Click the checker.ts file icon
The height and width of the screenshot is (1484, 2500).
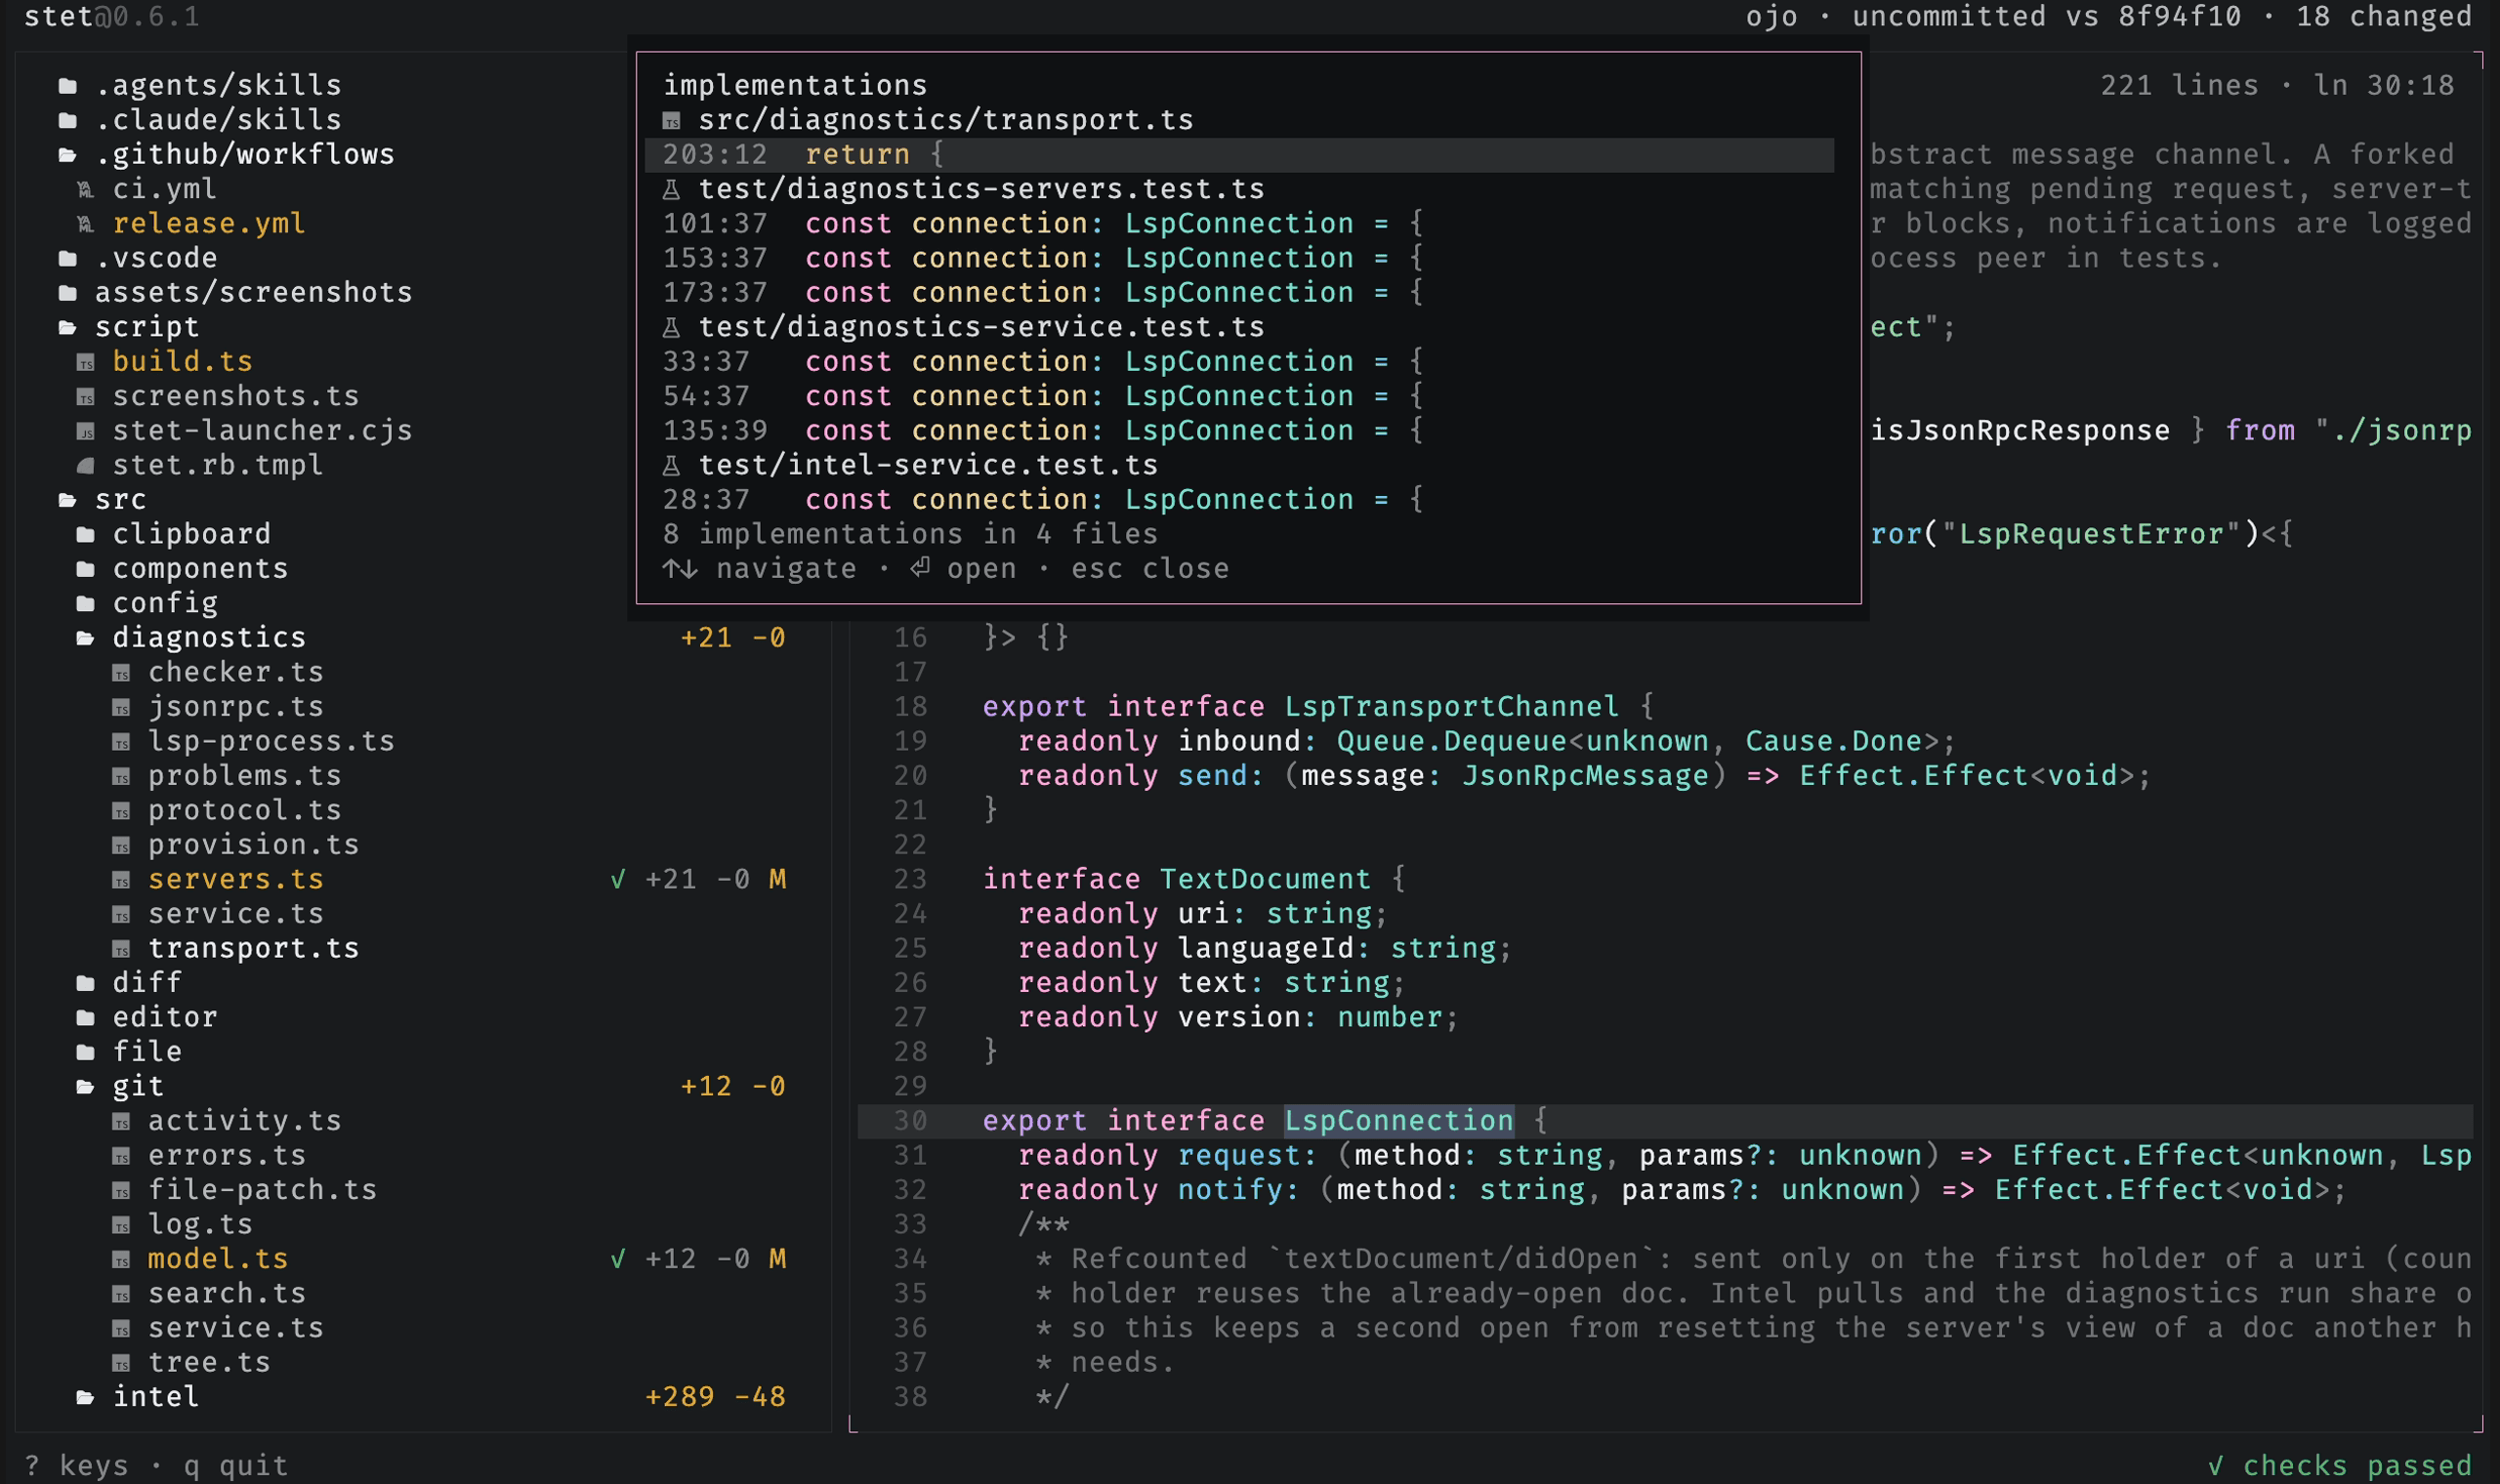[121, 673]
